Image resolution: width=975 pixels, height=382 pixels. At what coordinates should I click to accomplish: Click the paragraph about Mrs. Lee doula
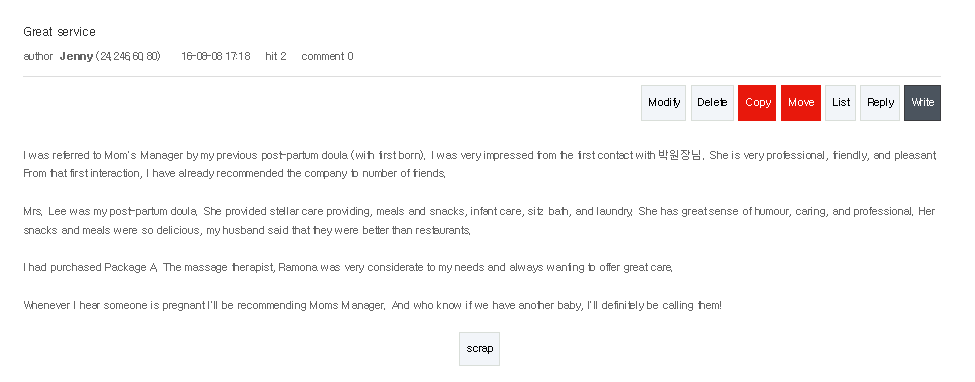coord(479,221)
